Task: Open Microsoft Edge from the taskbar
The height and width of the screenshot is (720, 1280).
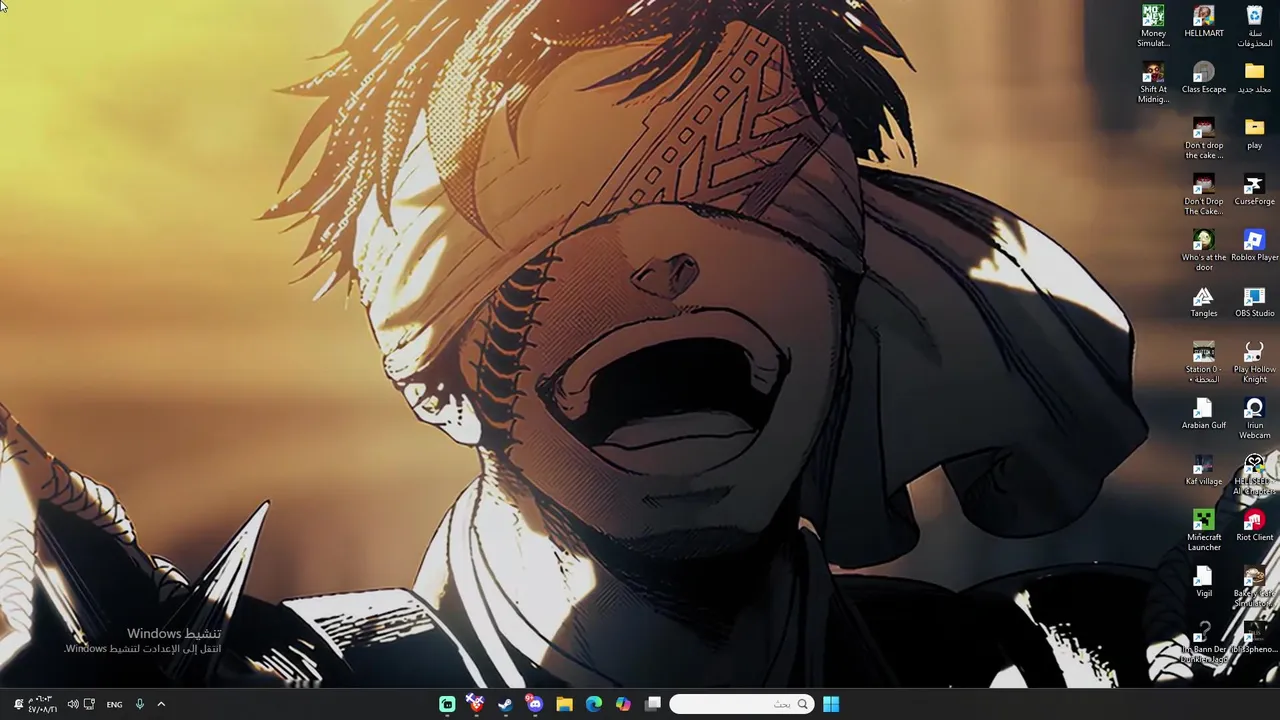Action: [594, 704]
